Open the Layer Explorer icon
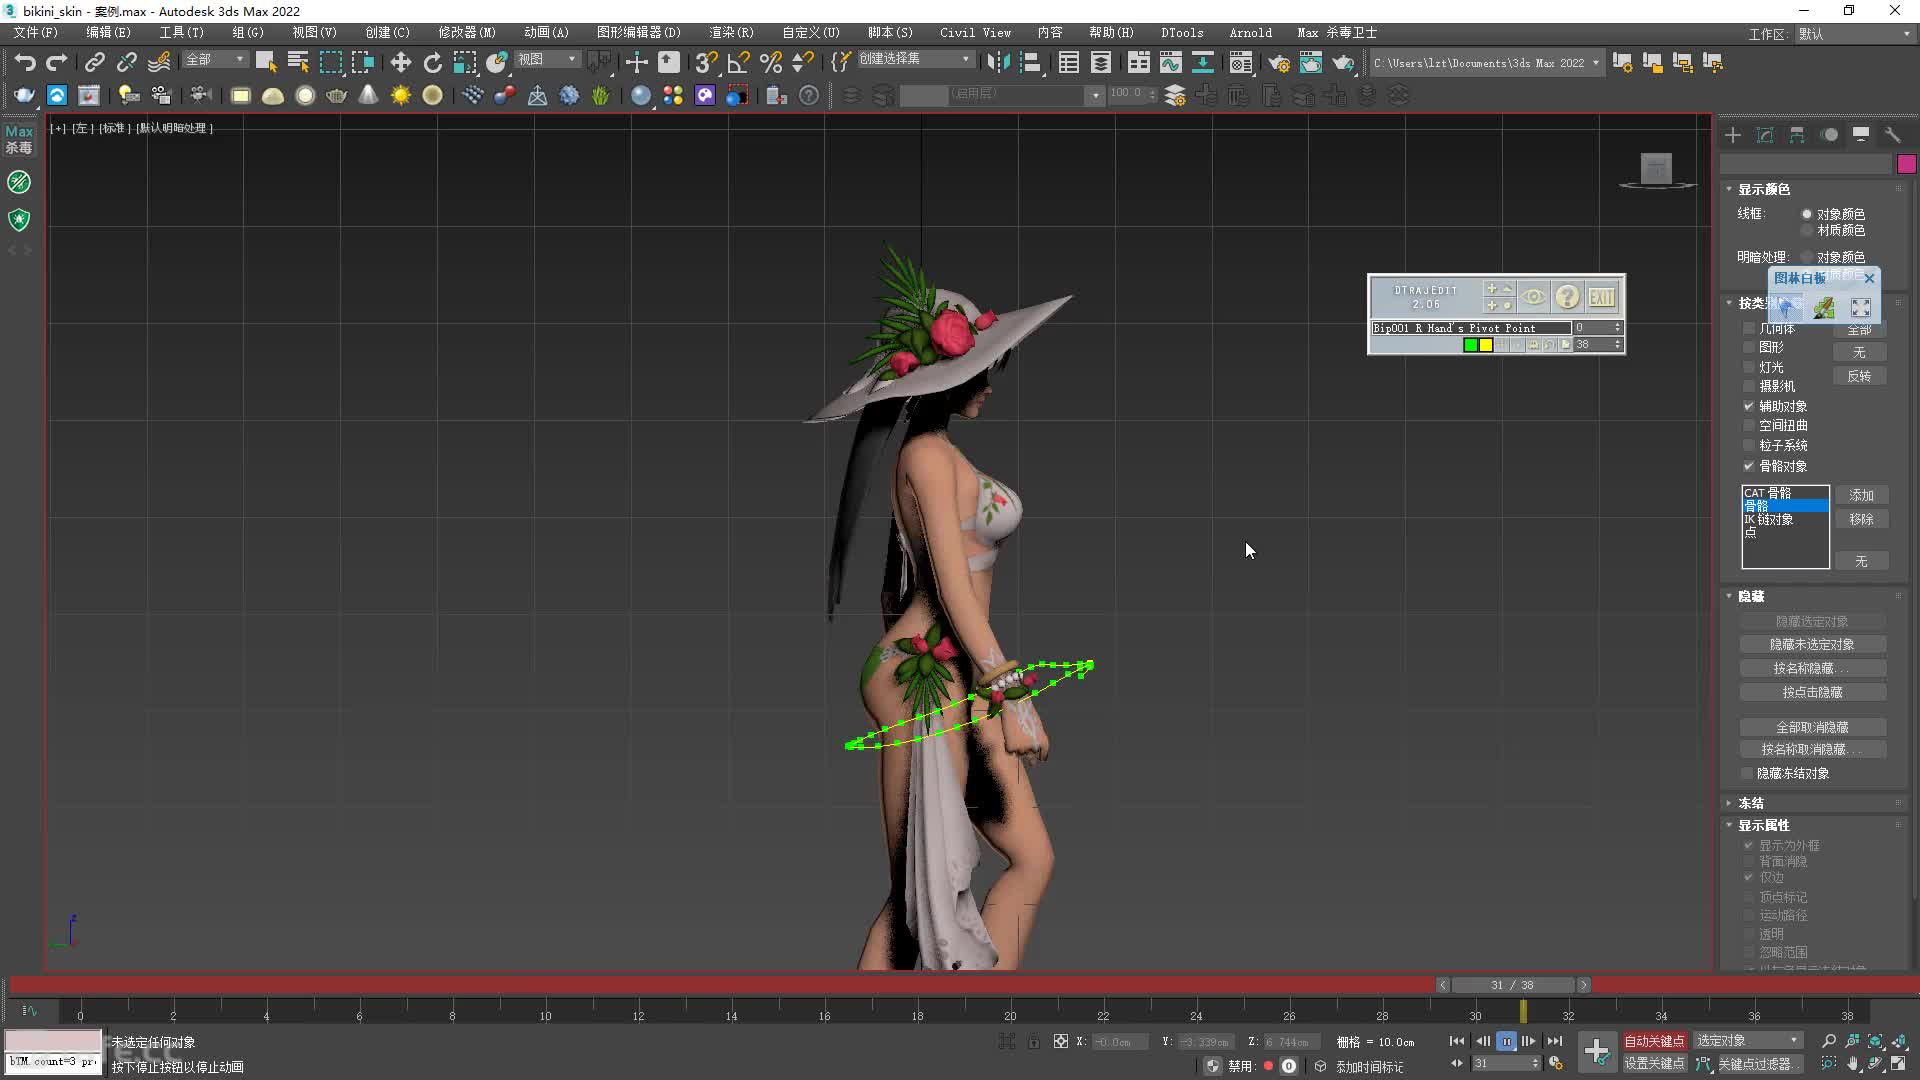 pos(1100,62)
